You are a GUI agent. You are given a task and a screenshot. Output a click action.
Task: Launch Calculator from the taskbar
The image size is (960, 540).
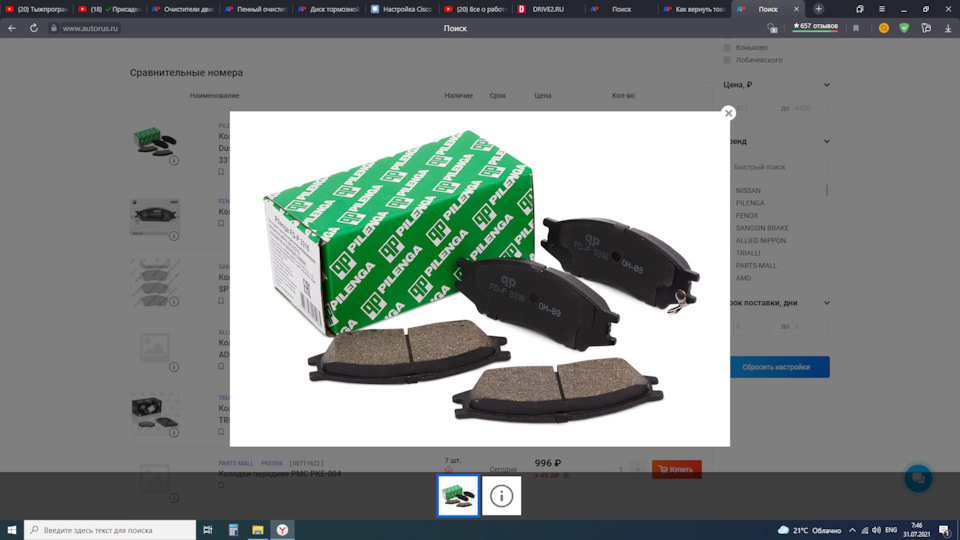(x=233, y=530)
